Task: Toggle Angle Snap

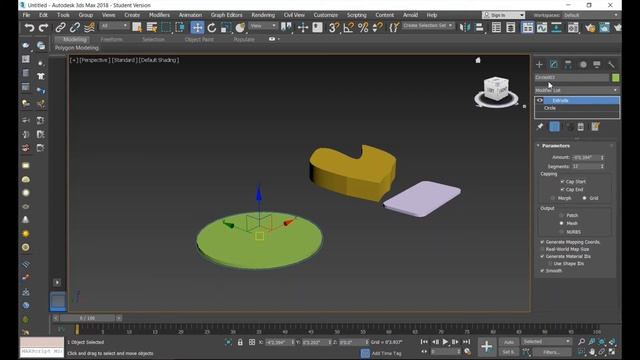Action: coord(349,28)
